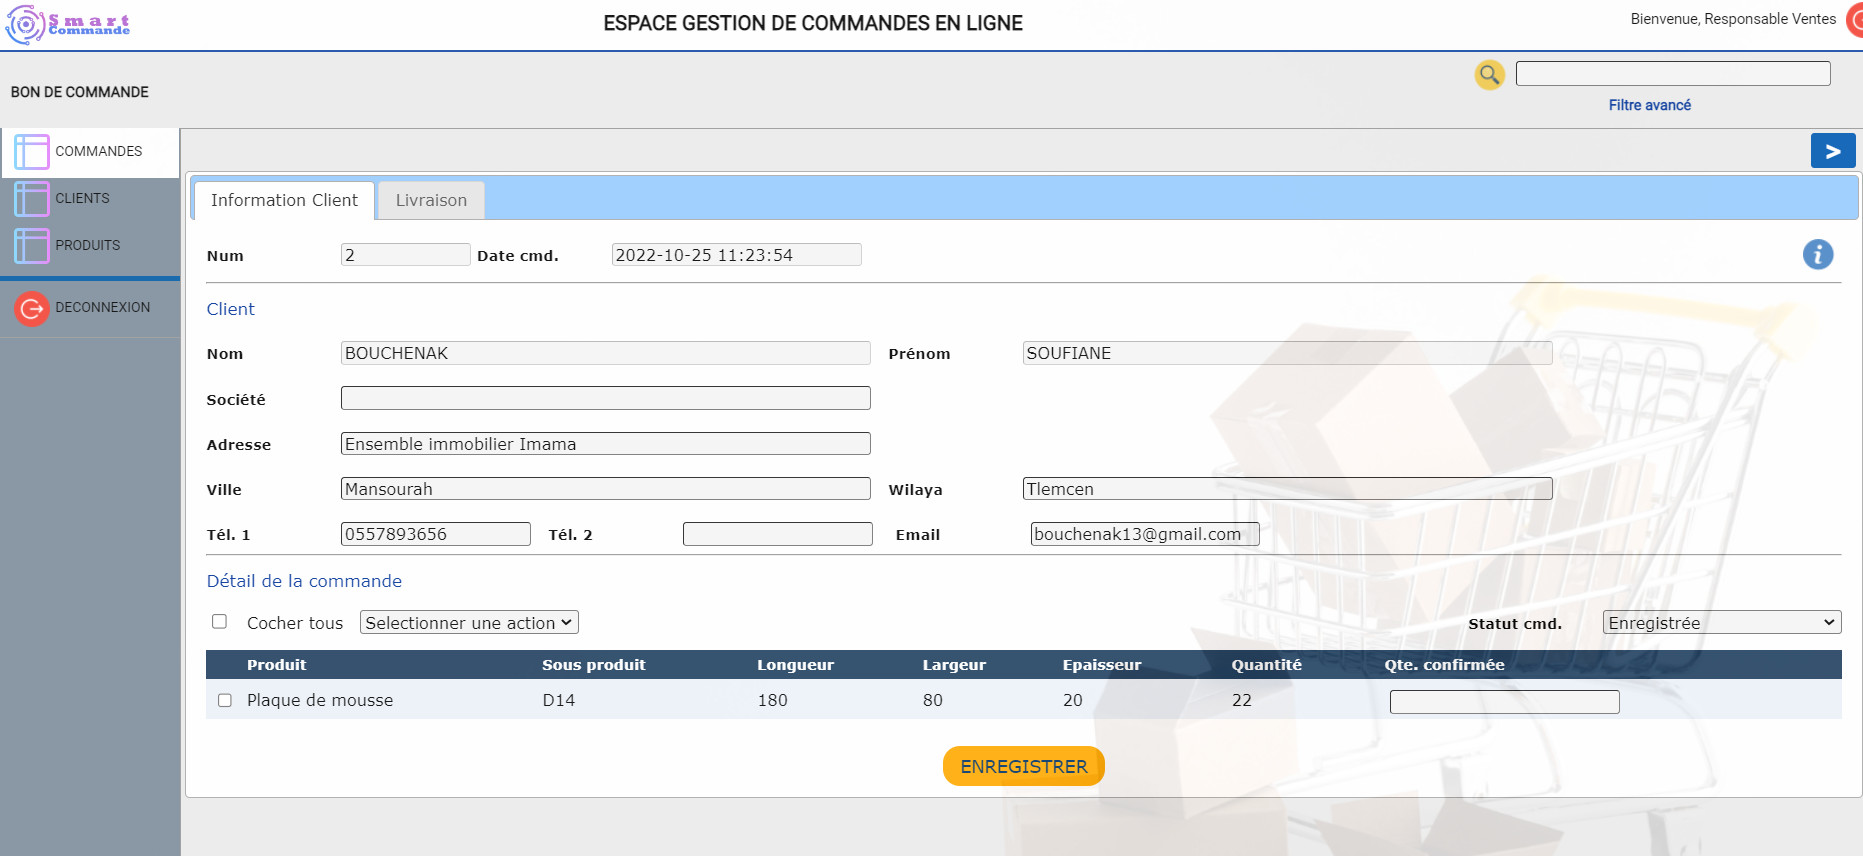Open the blue info icon
Viewport: 1863px width, 856px height.
point(1817,255)
